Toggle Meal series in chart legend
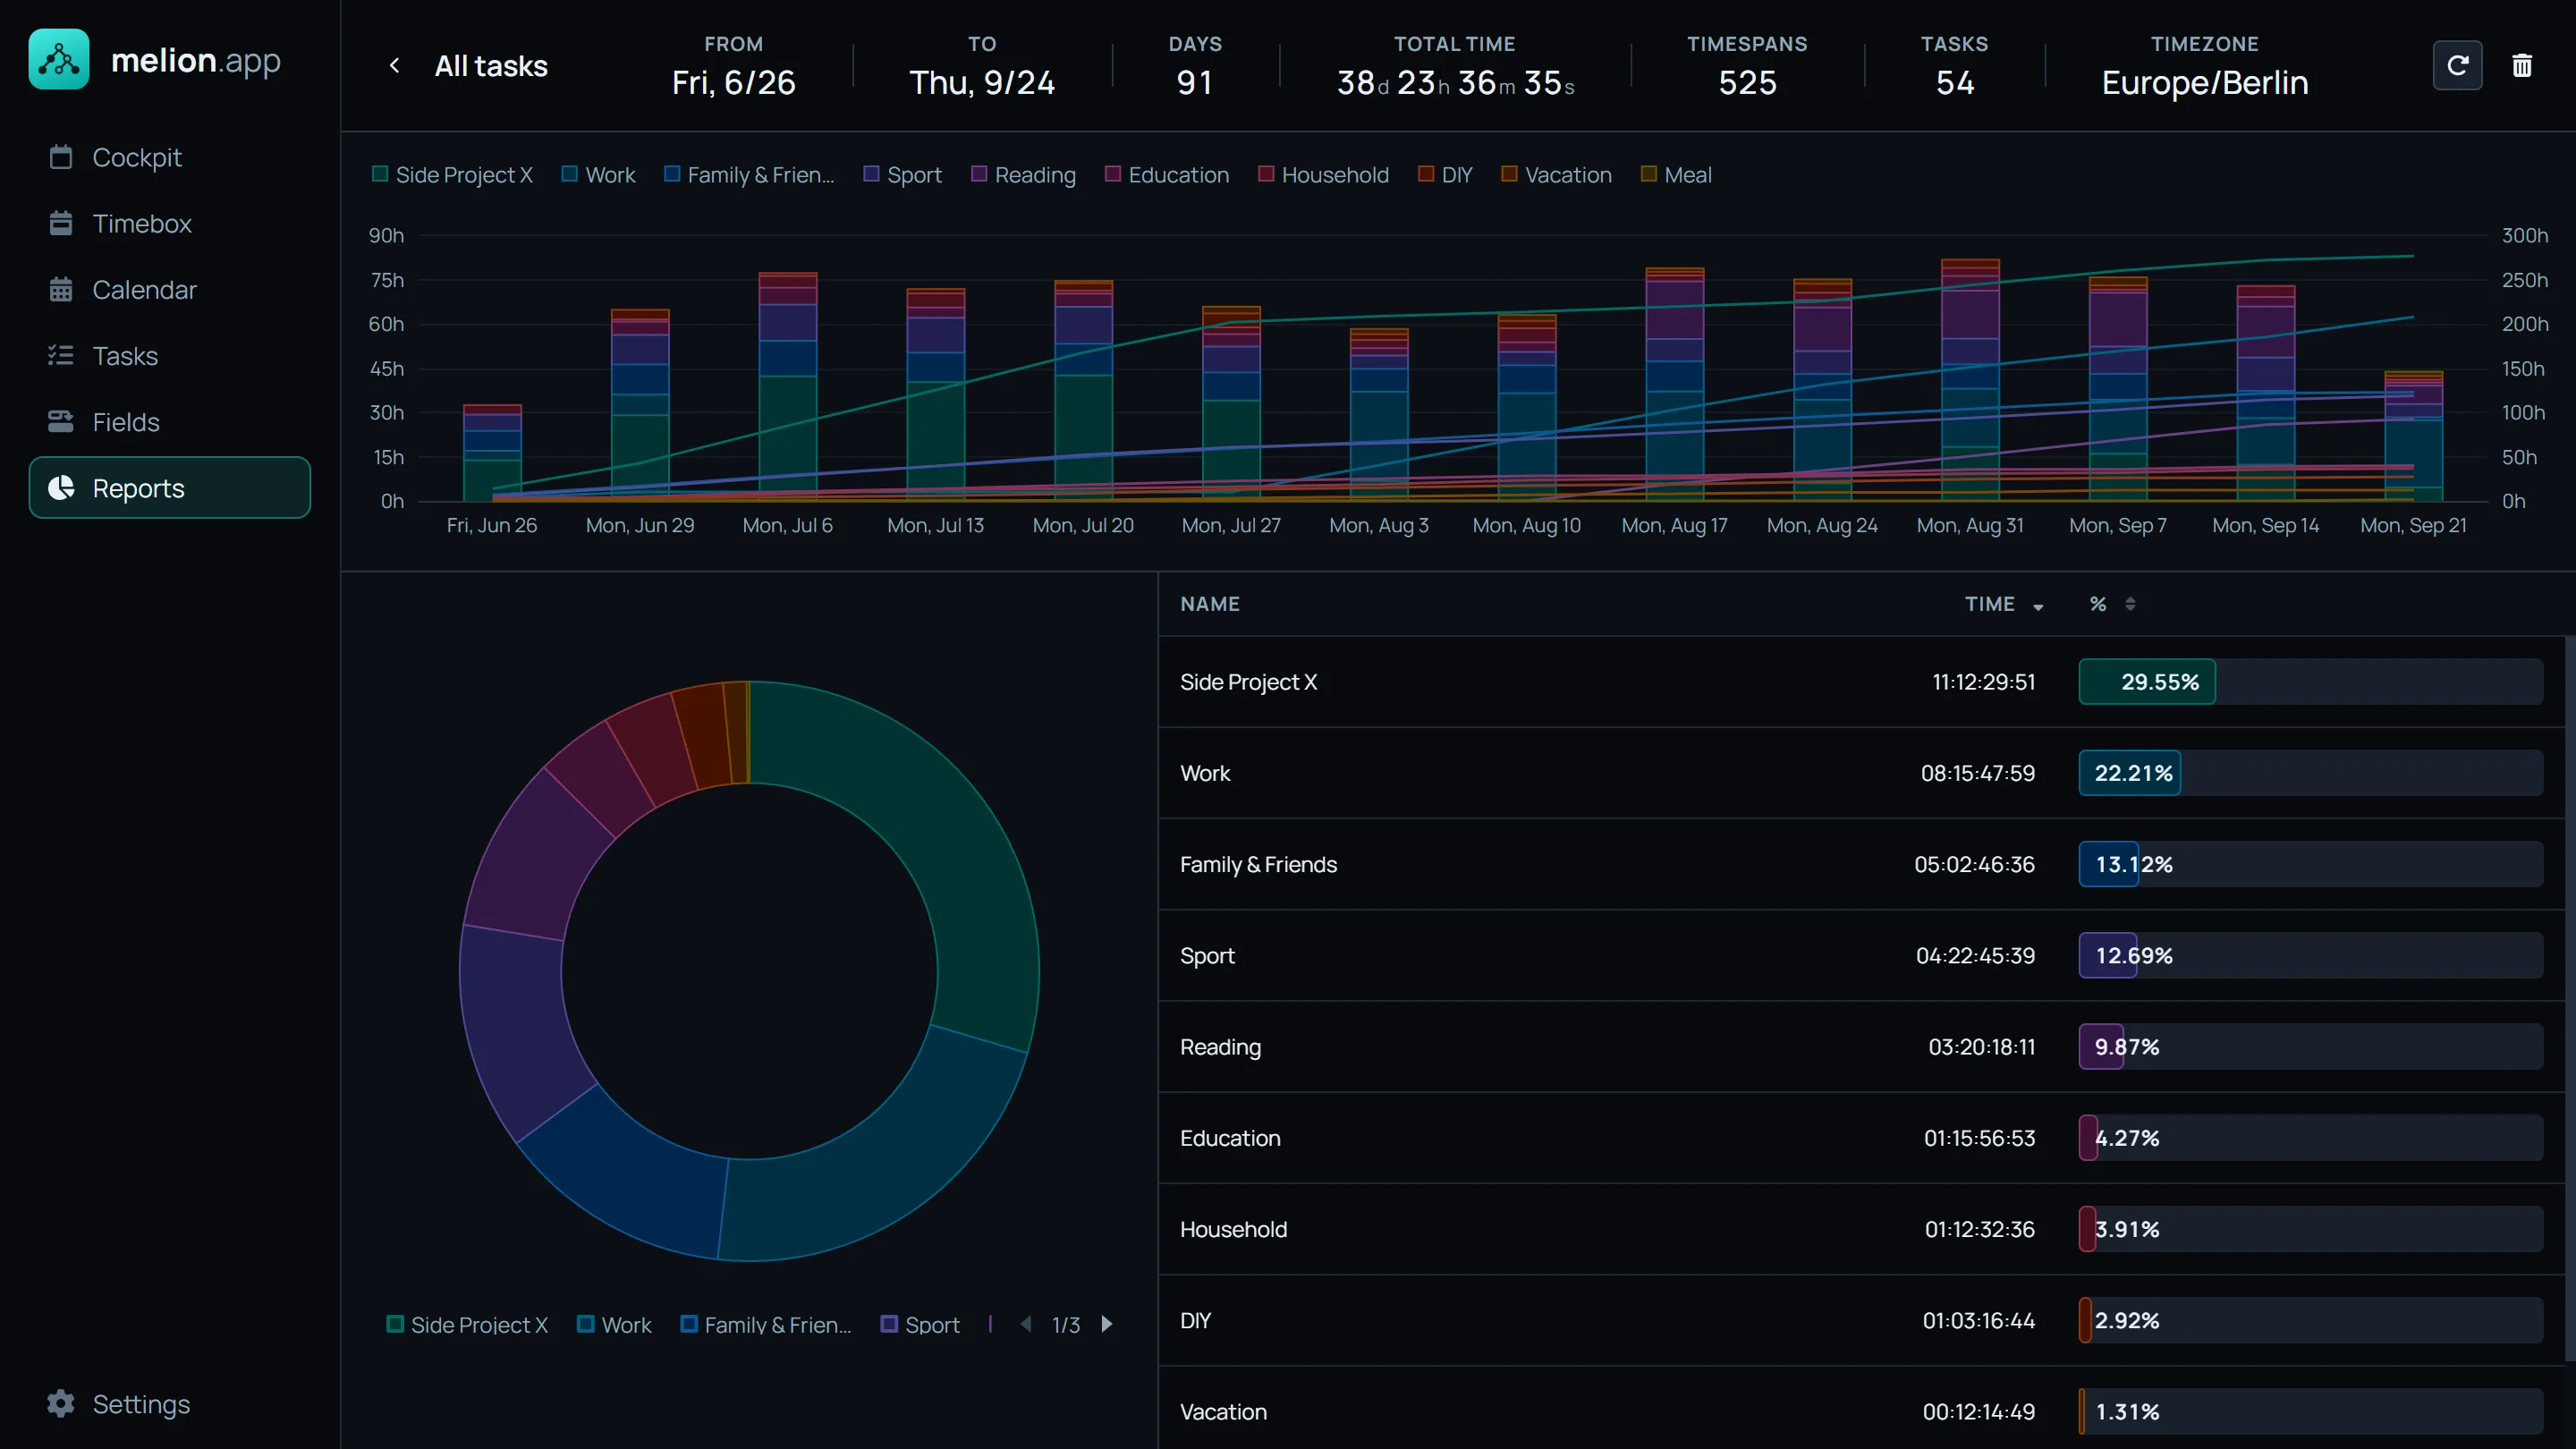This screenshot has height=1449, width=2576. [x=1676, y=174]
